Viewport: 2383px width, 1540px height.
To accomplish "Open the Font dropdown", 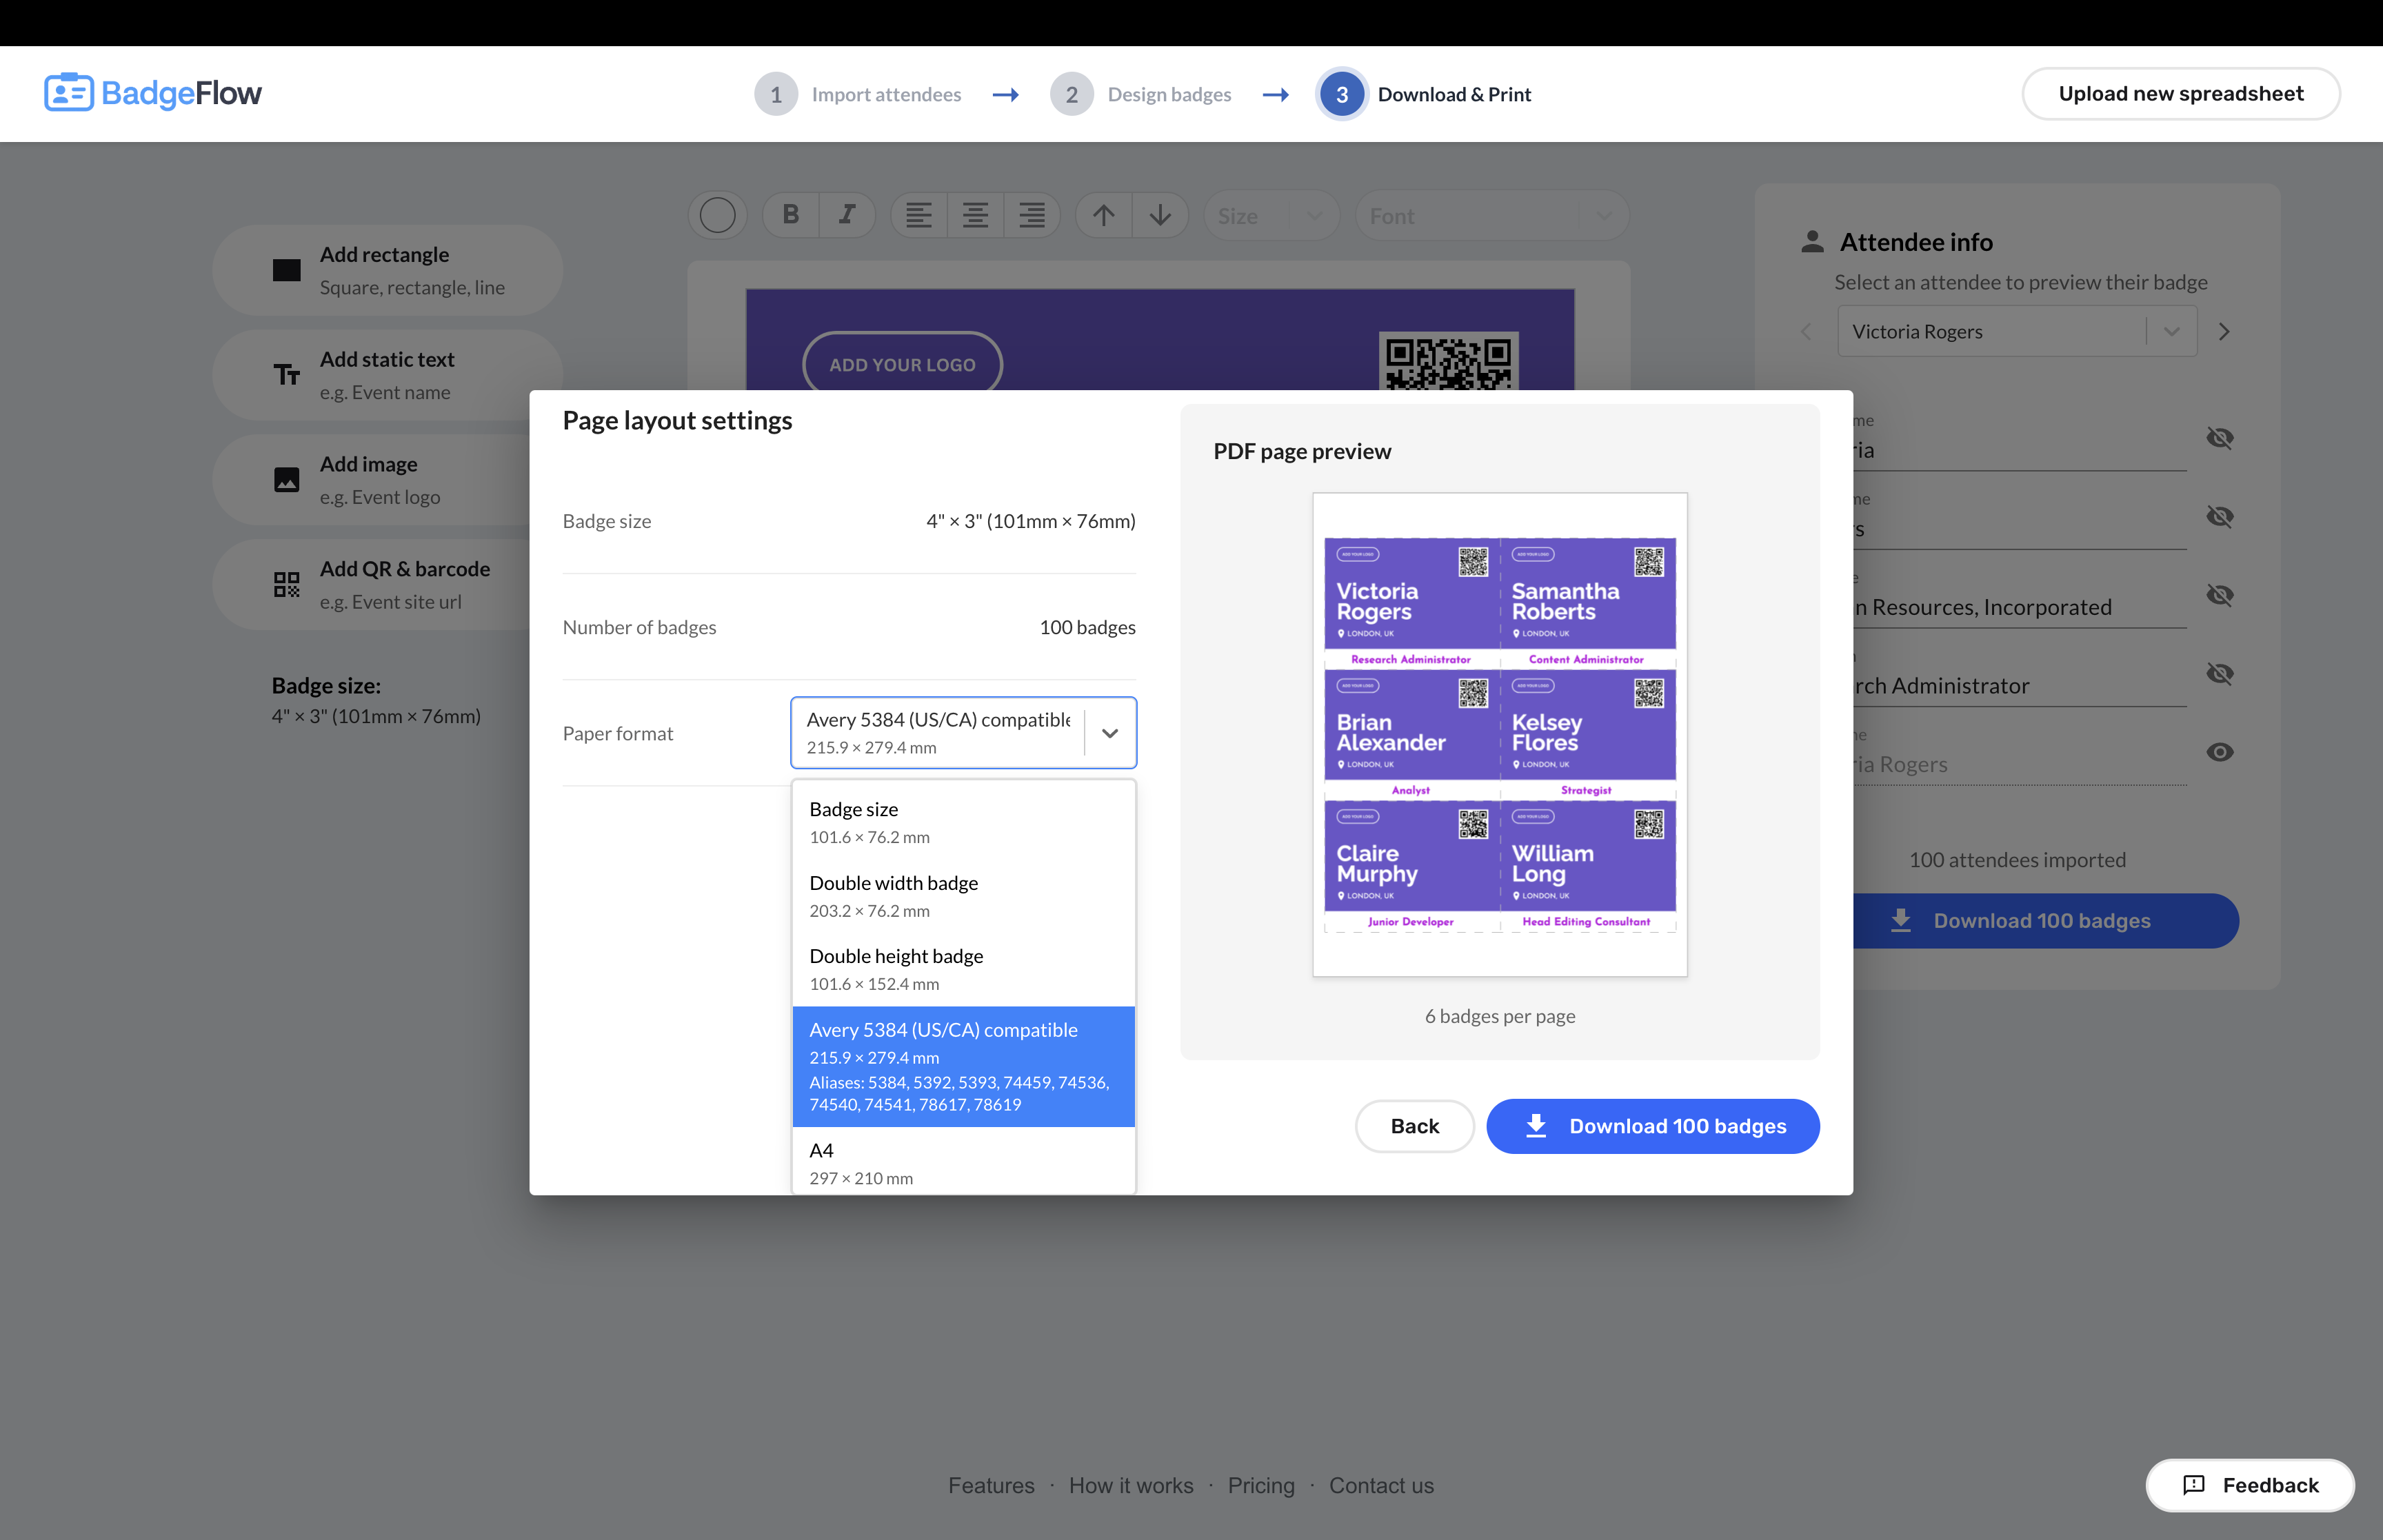I will point(1492,215).
